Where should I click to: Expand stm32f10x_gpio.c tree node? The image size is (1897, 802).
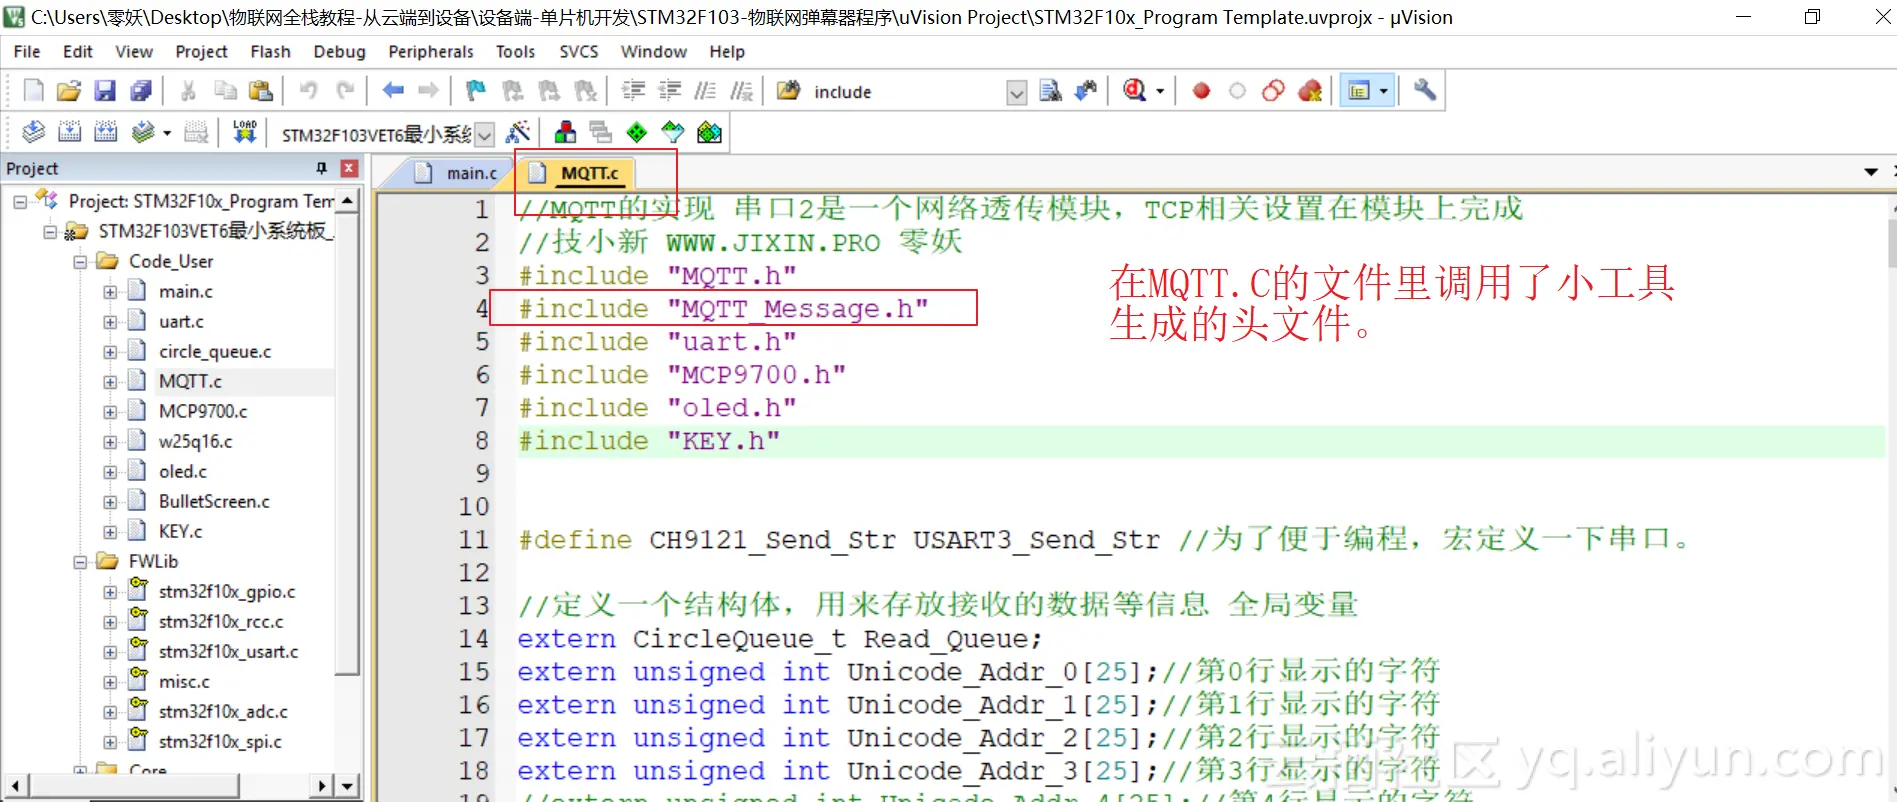coord(110,592)
